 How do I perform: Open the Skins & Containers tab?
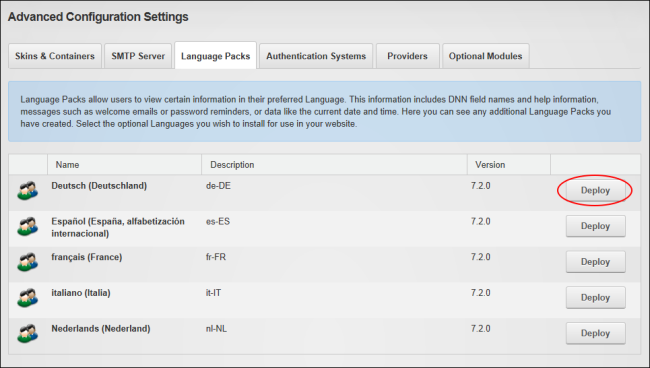point(55,56)
